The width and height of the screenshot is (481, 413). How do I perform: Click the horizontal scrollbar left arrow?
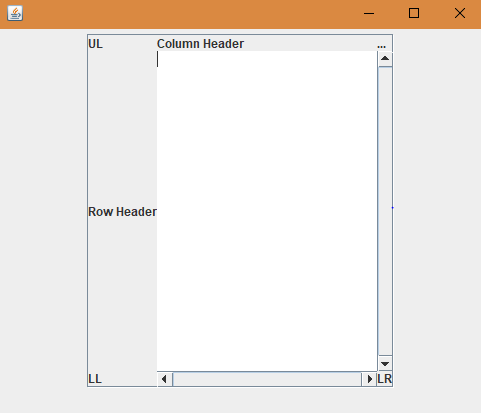pos(164,379)
